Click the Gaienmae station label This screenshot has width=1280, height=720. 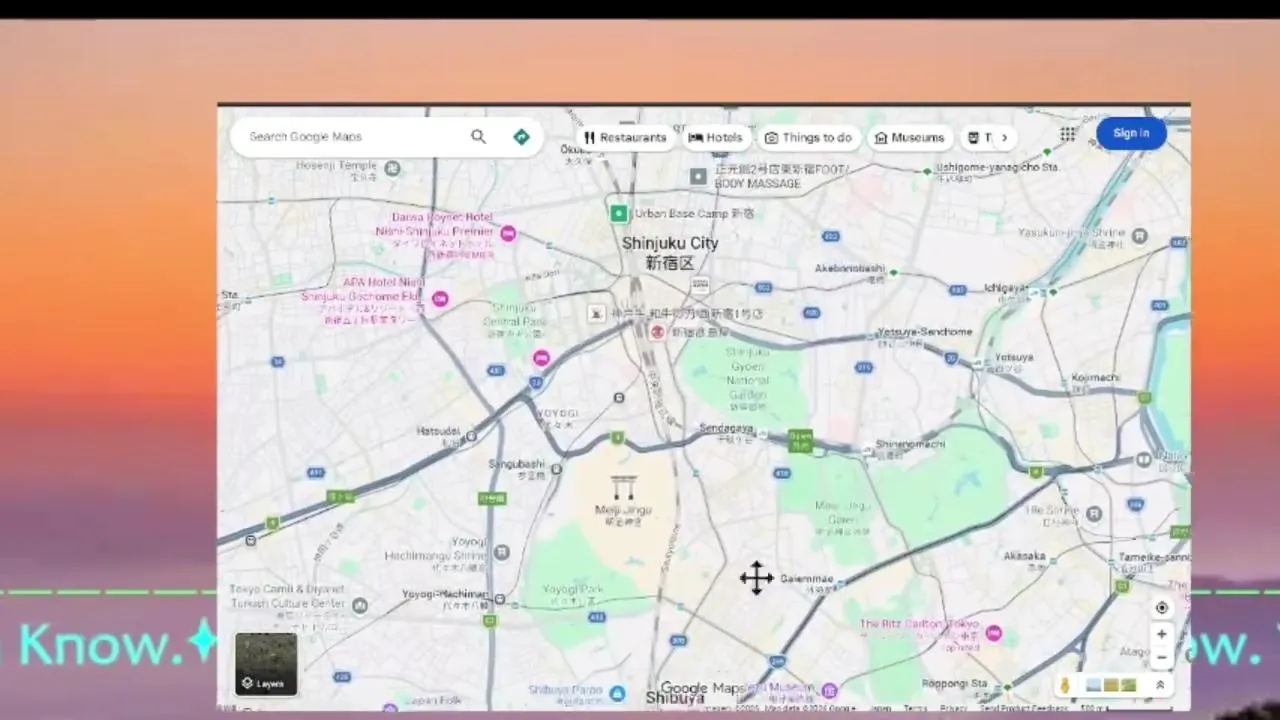806,579
